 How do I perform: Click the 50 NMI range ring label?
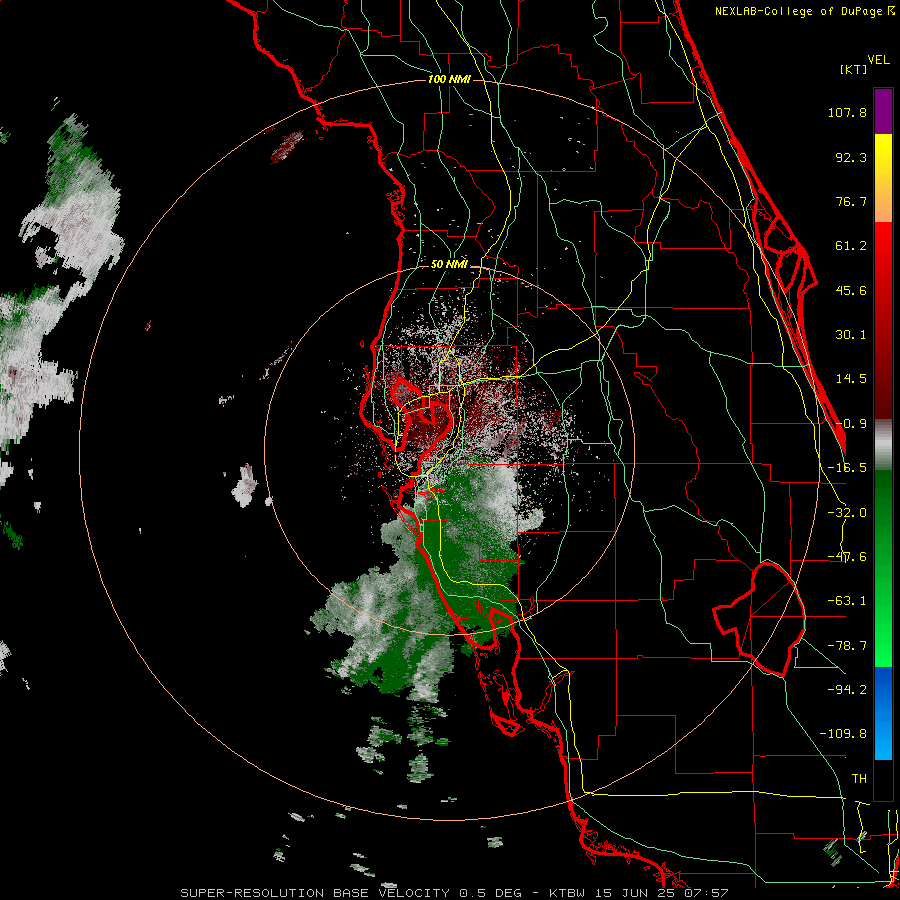pos(449,264)
